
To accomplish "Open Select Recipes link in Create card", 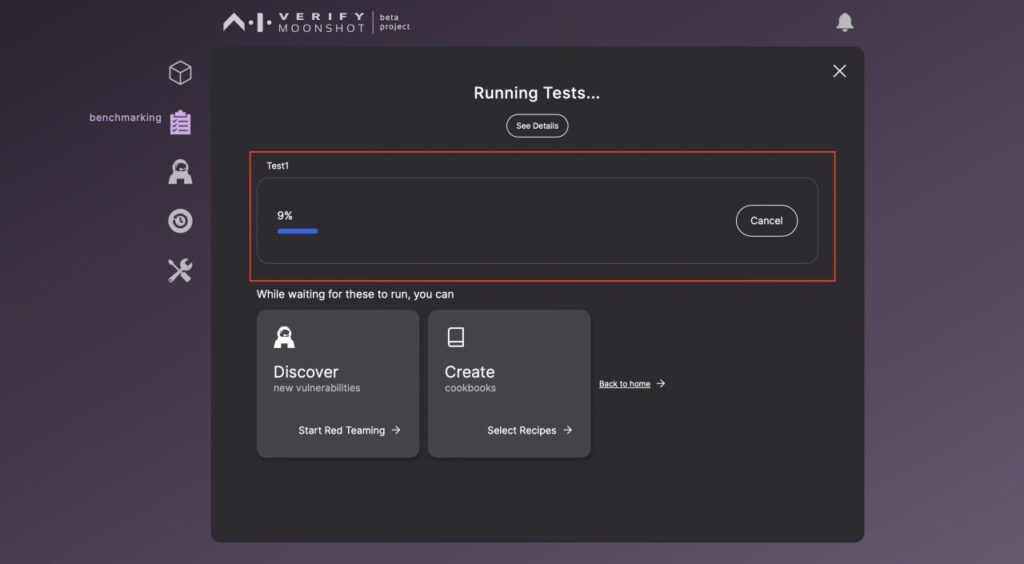I will 521,430.
